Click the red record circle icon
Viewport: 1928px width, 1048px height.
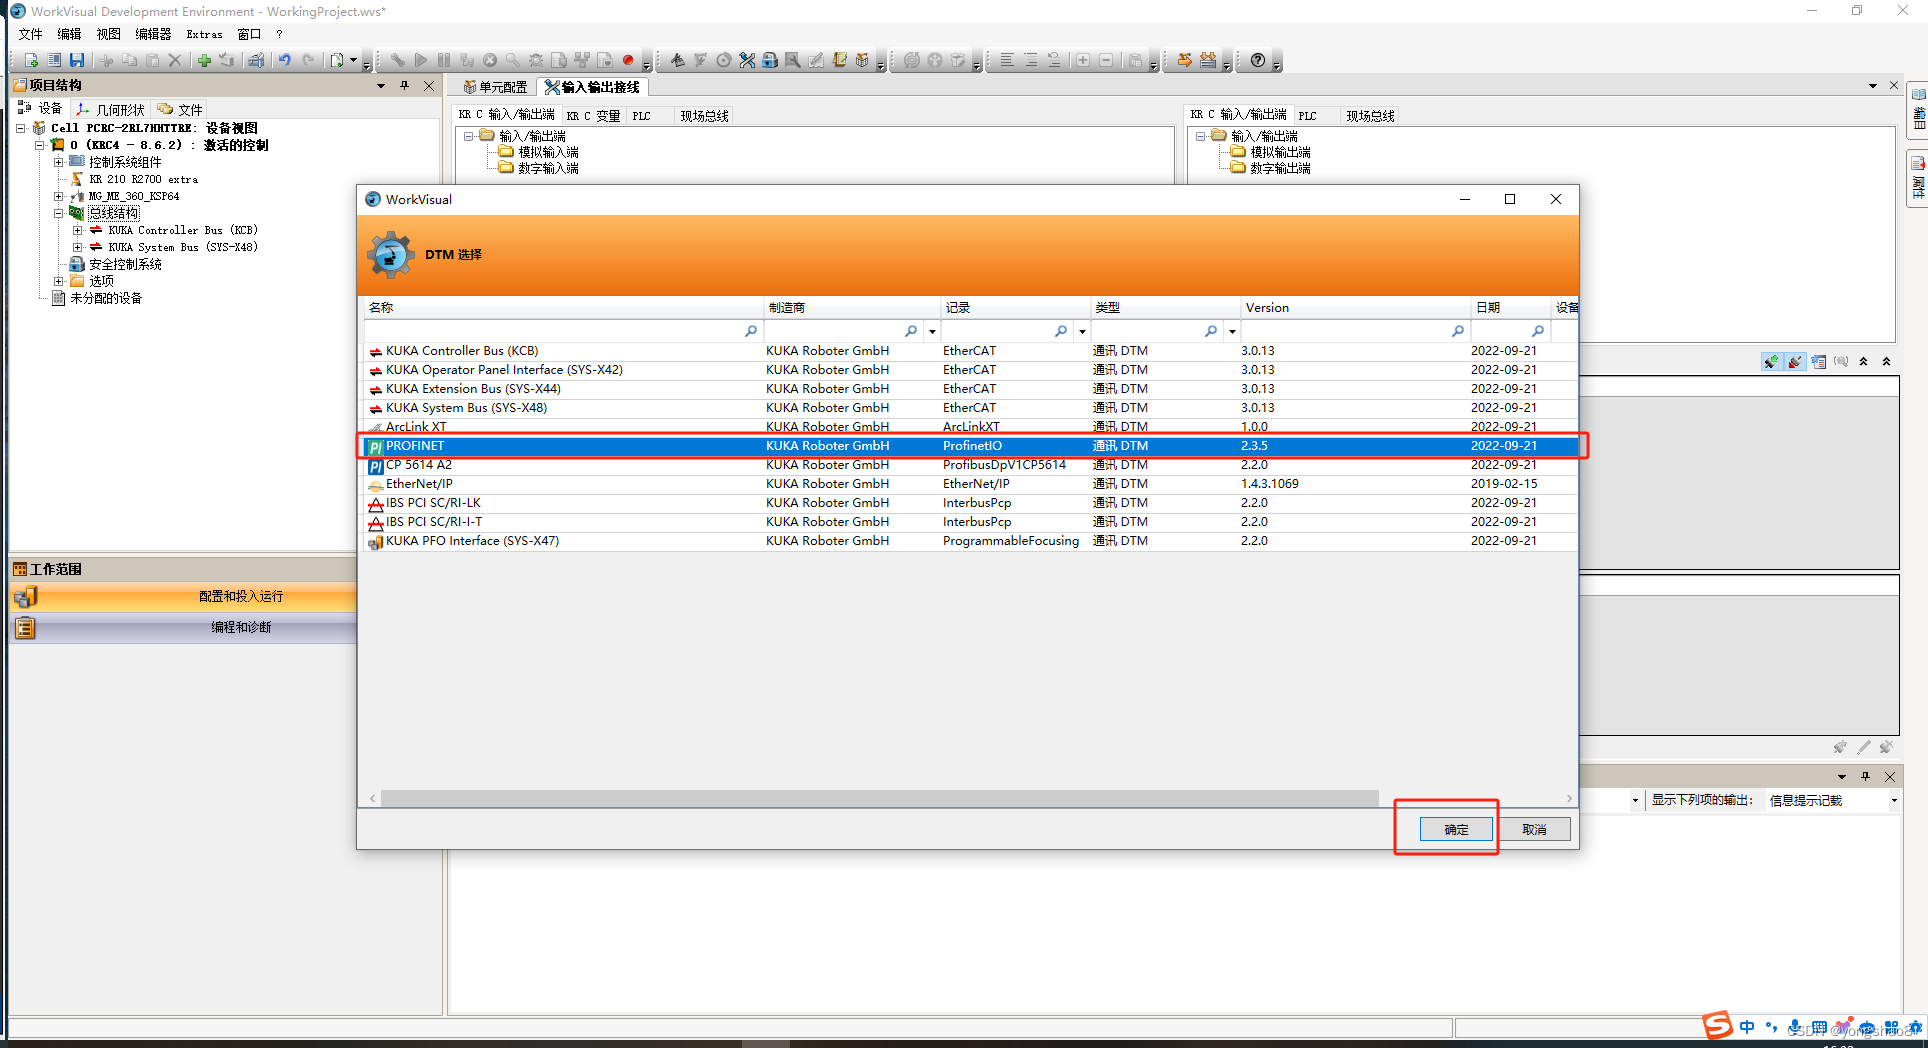tap(628, 60)
